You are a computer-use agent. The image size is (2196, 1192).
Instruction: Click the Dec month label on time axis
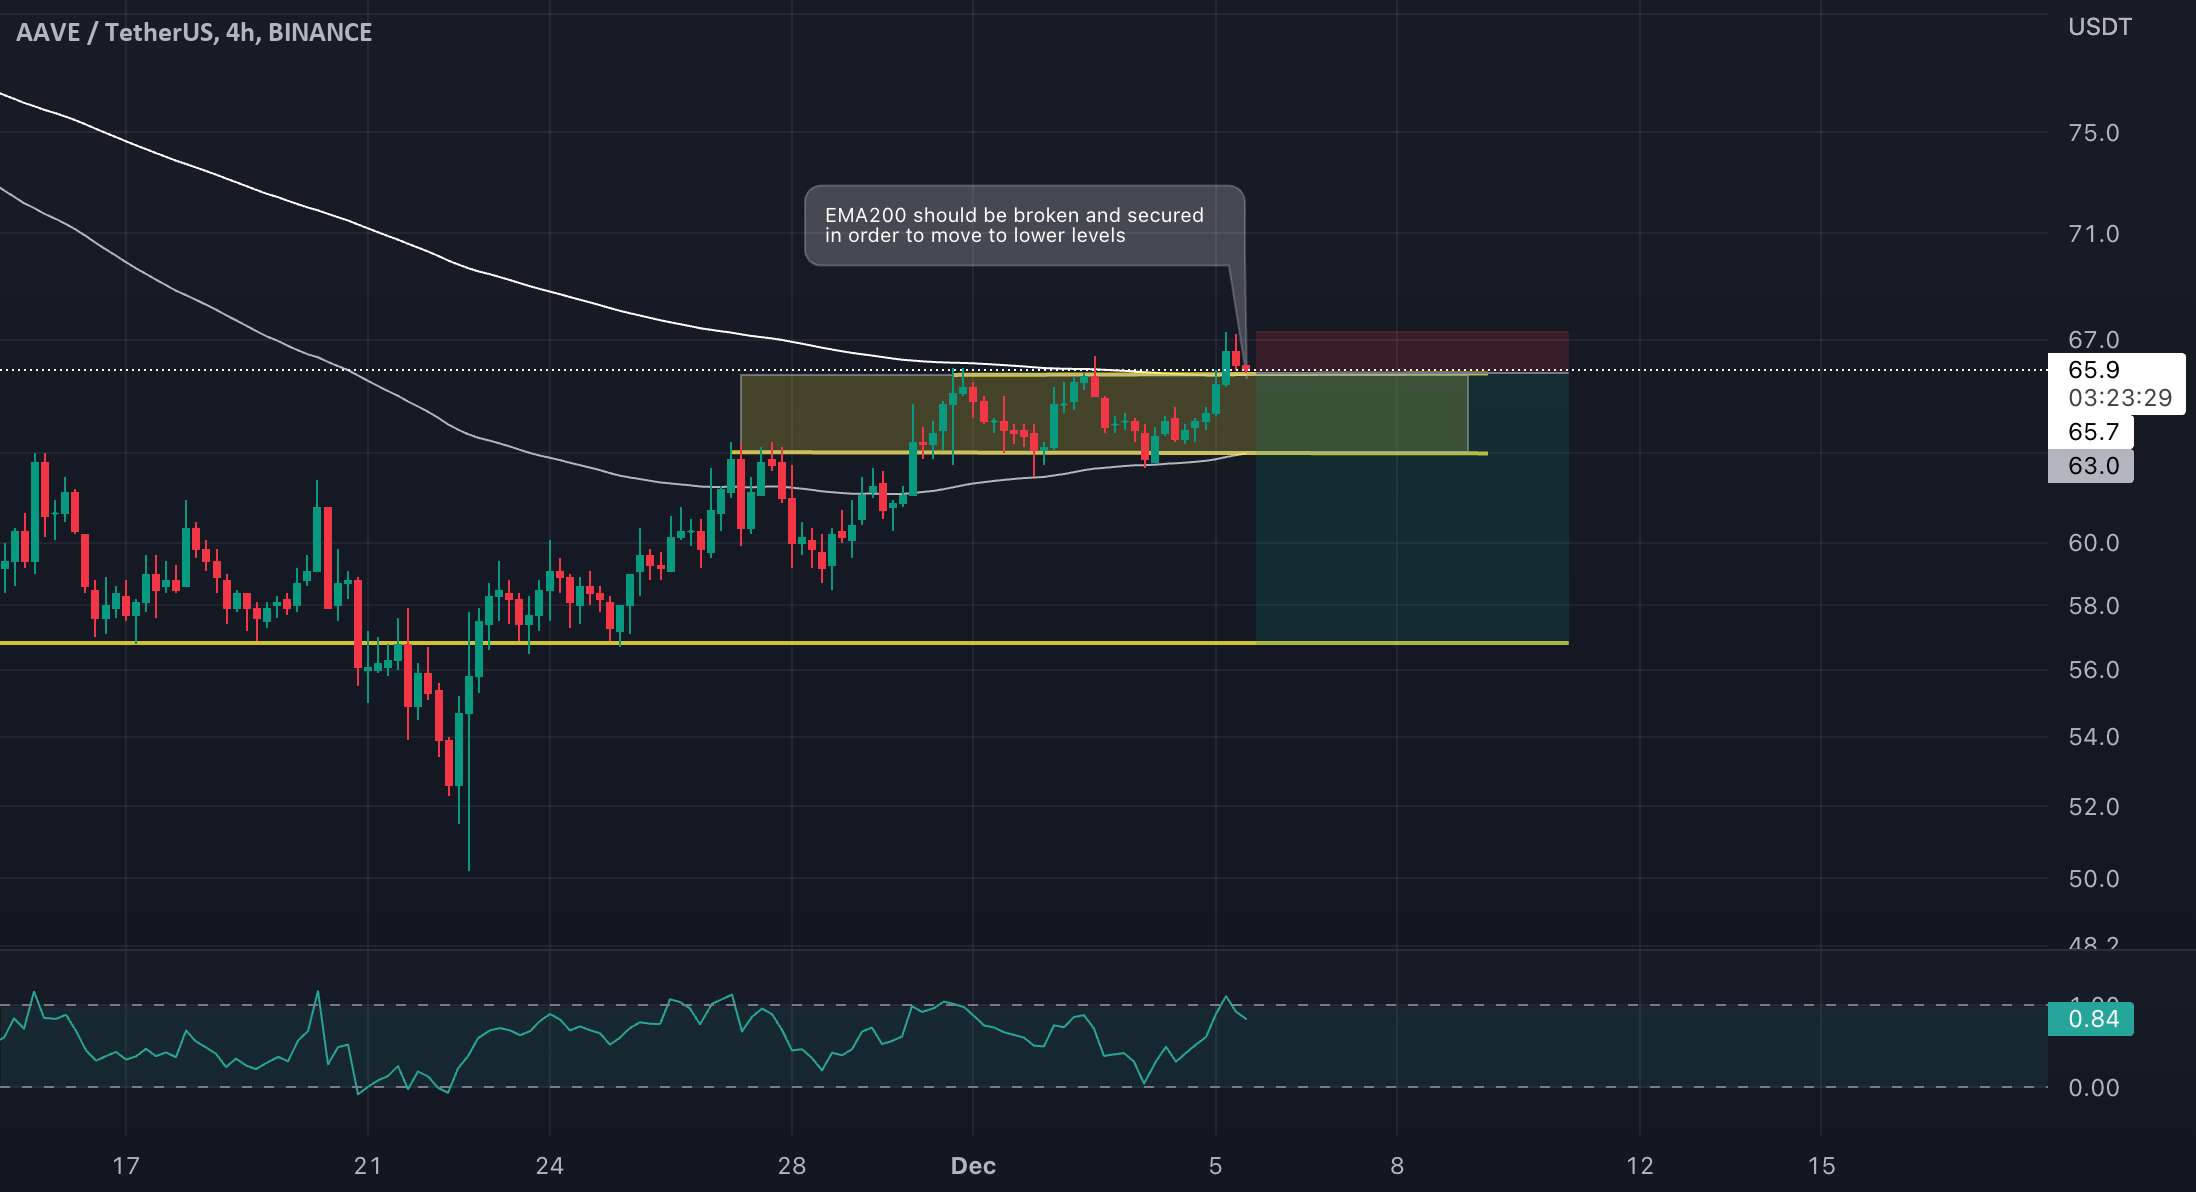click(x=973, y=1166)
